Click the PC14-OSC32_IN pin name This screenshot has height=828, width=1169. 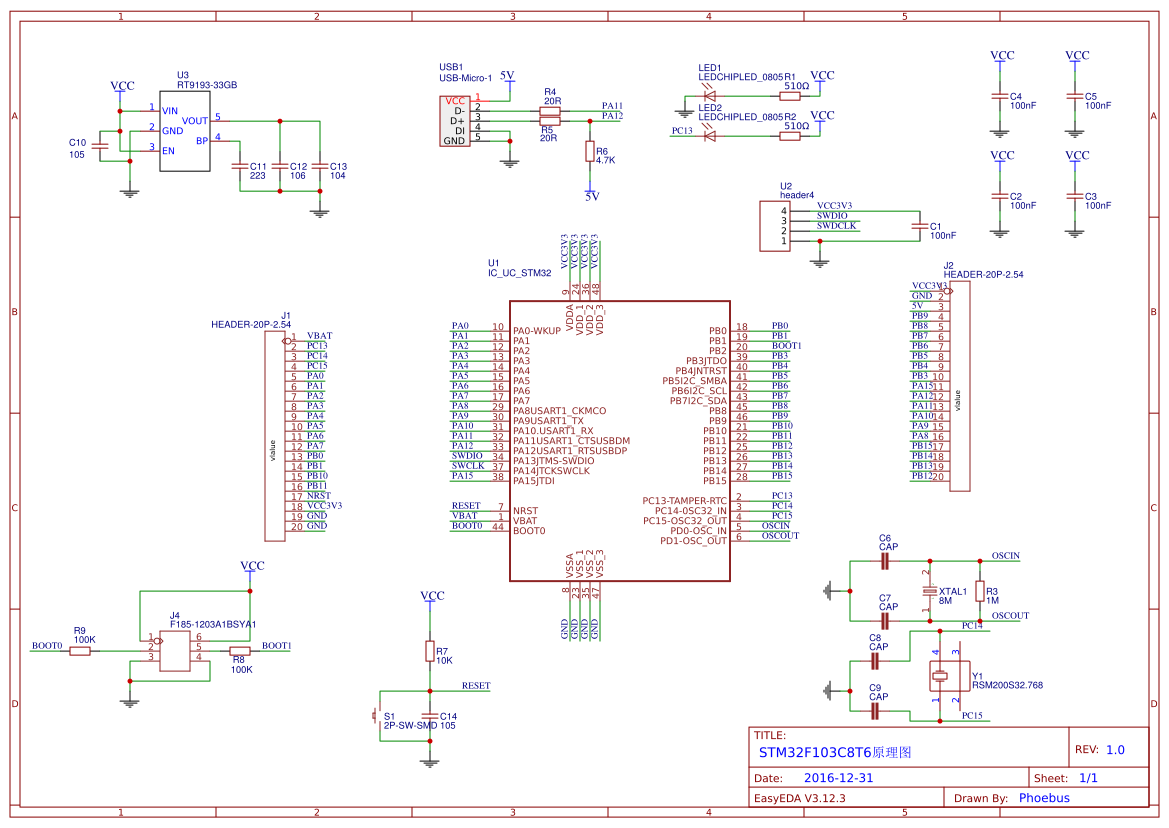(x=690, y=511)
